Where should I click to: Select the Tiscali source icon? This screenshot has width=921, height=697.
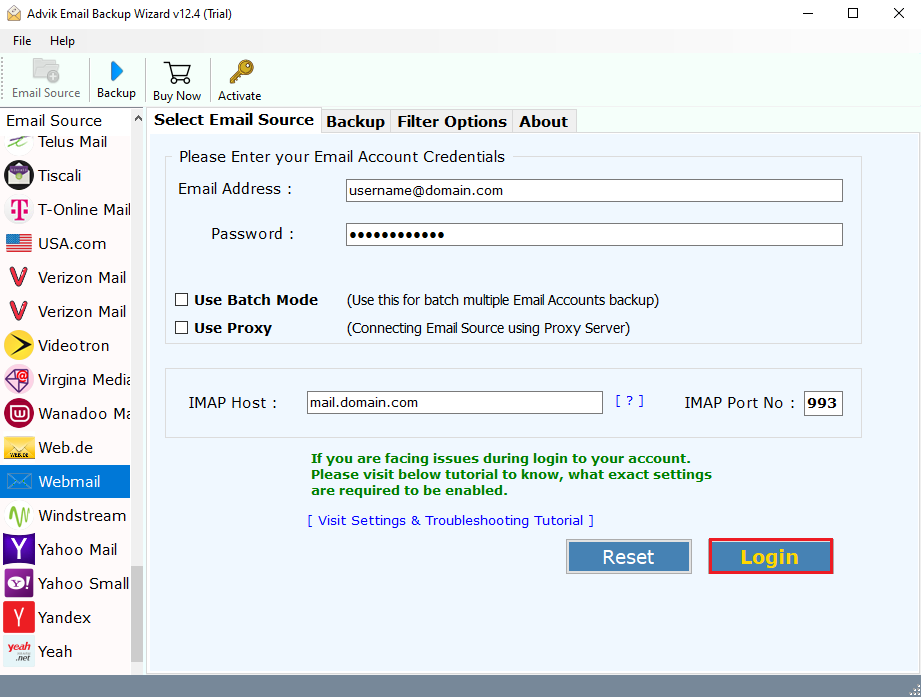tap(19, 176)
